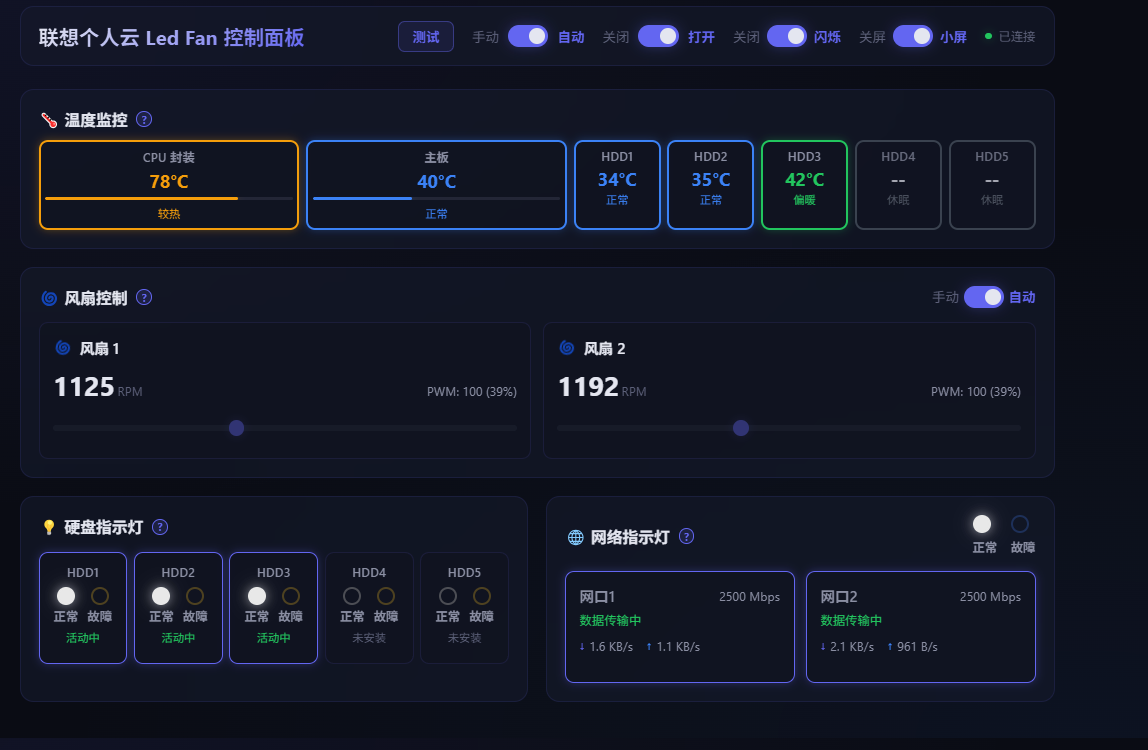
Task: Open the help icon next to 温度监控
Action: pos(144,119)
